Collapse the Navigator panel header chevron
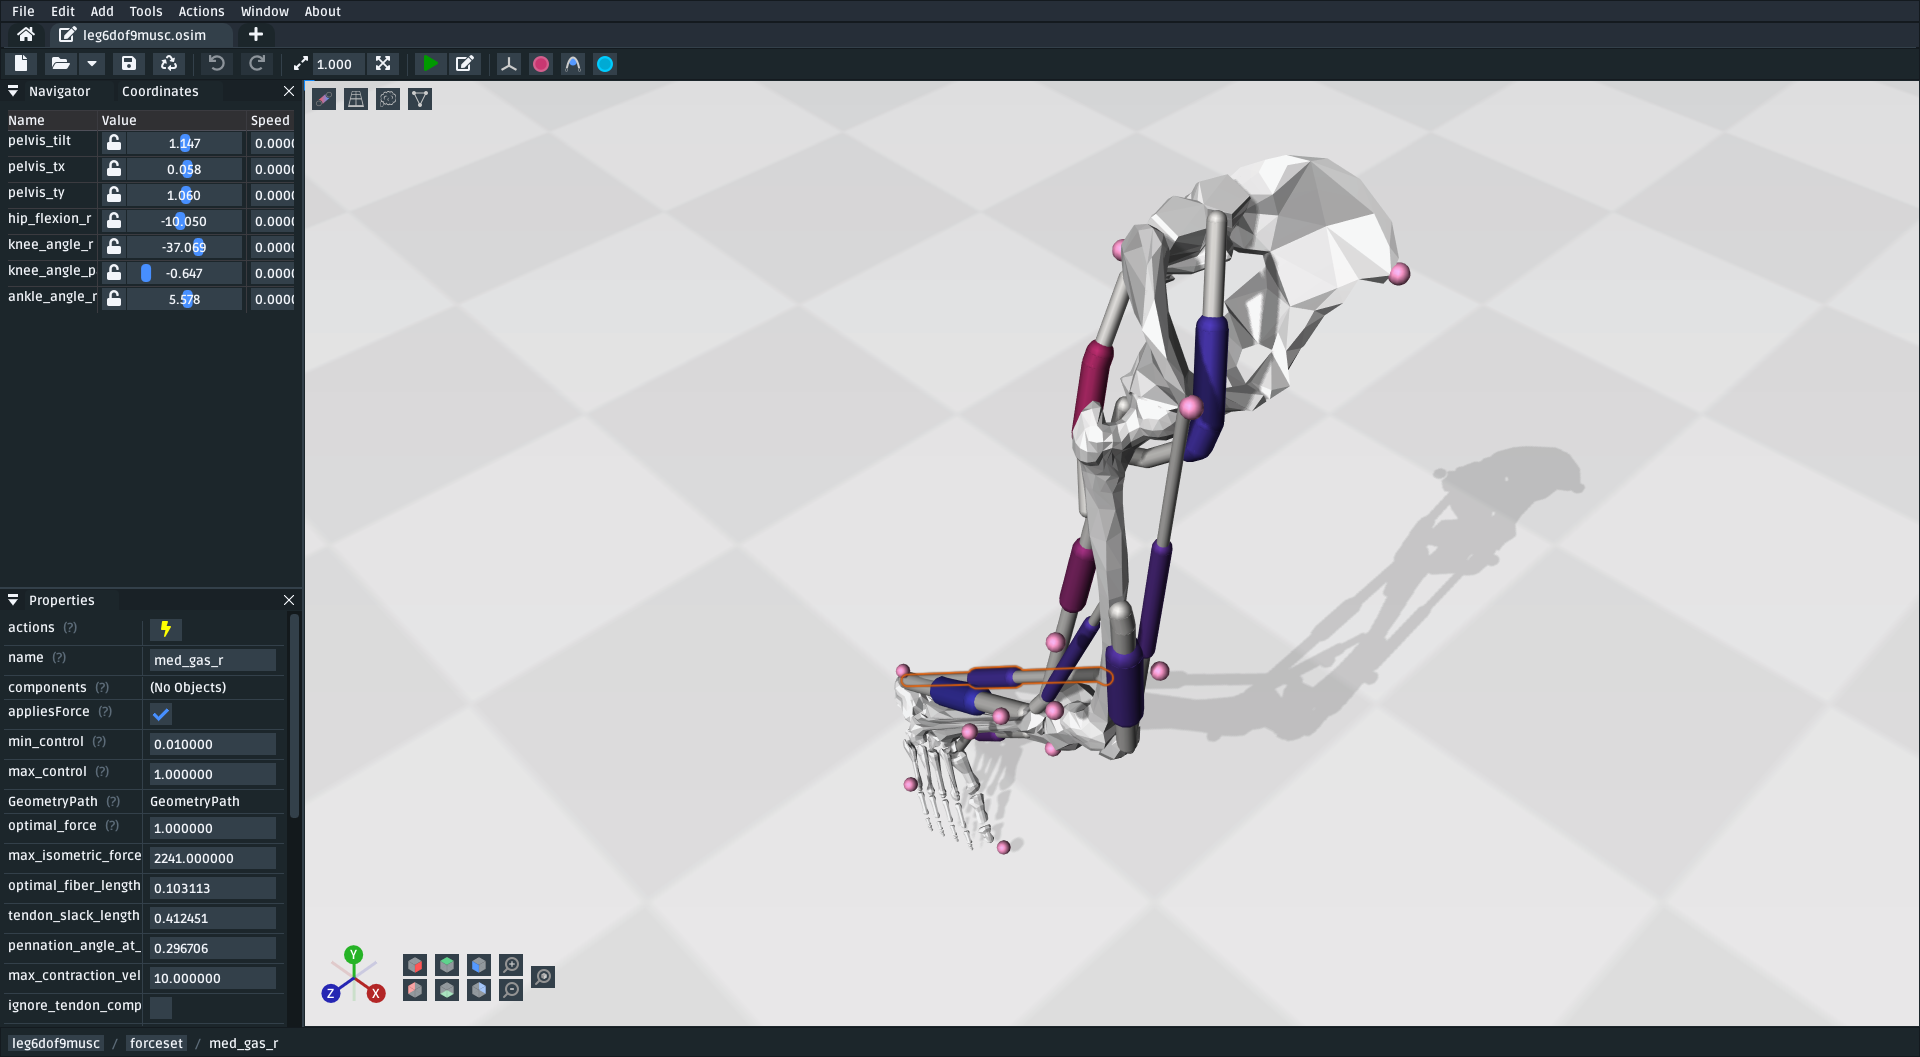The height and width of the screenshot is (1057, 1920). [x=13, y=91]
